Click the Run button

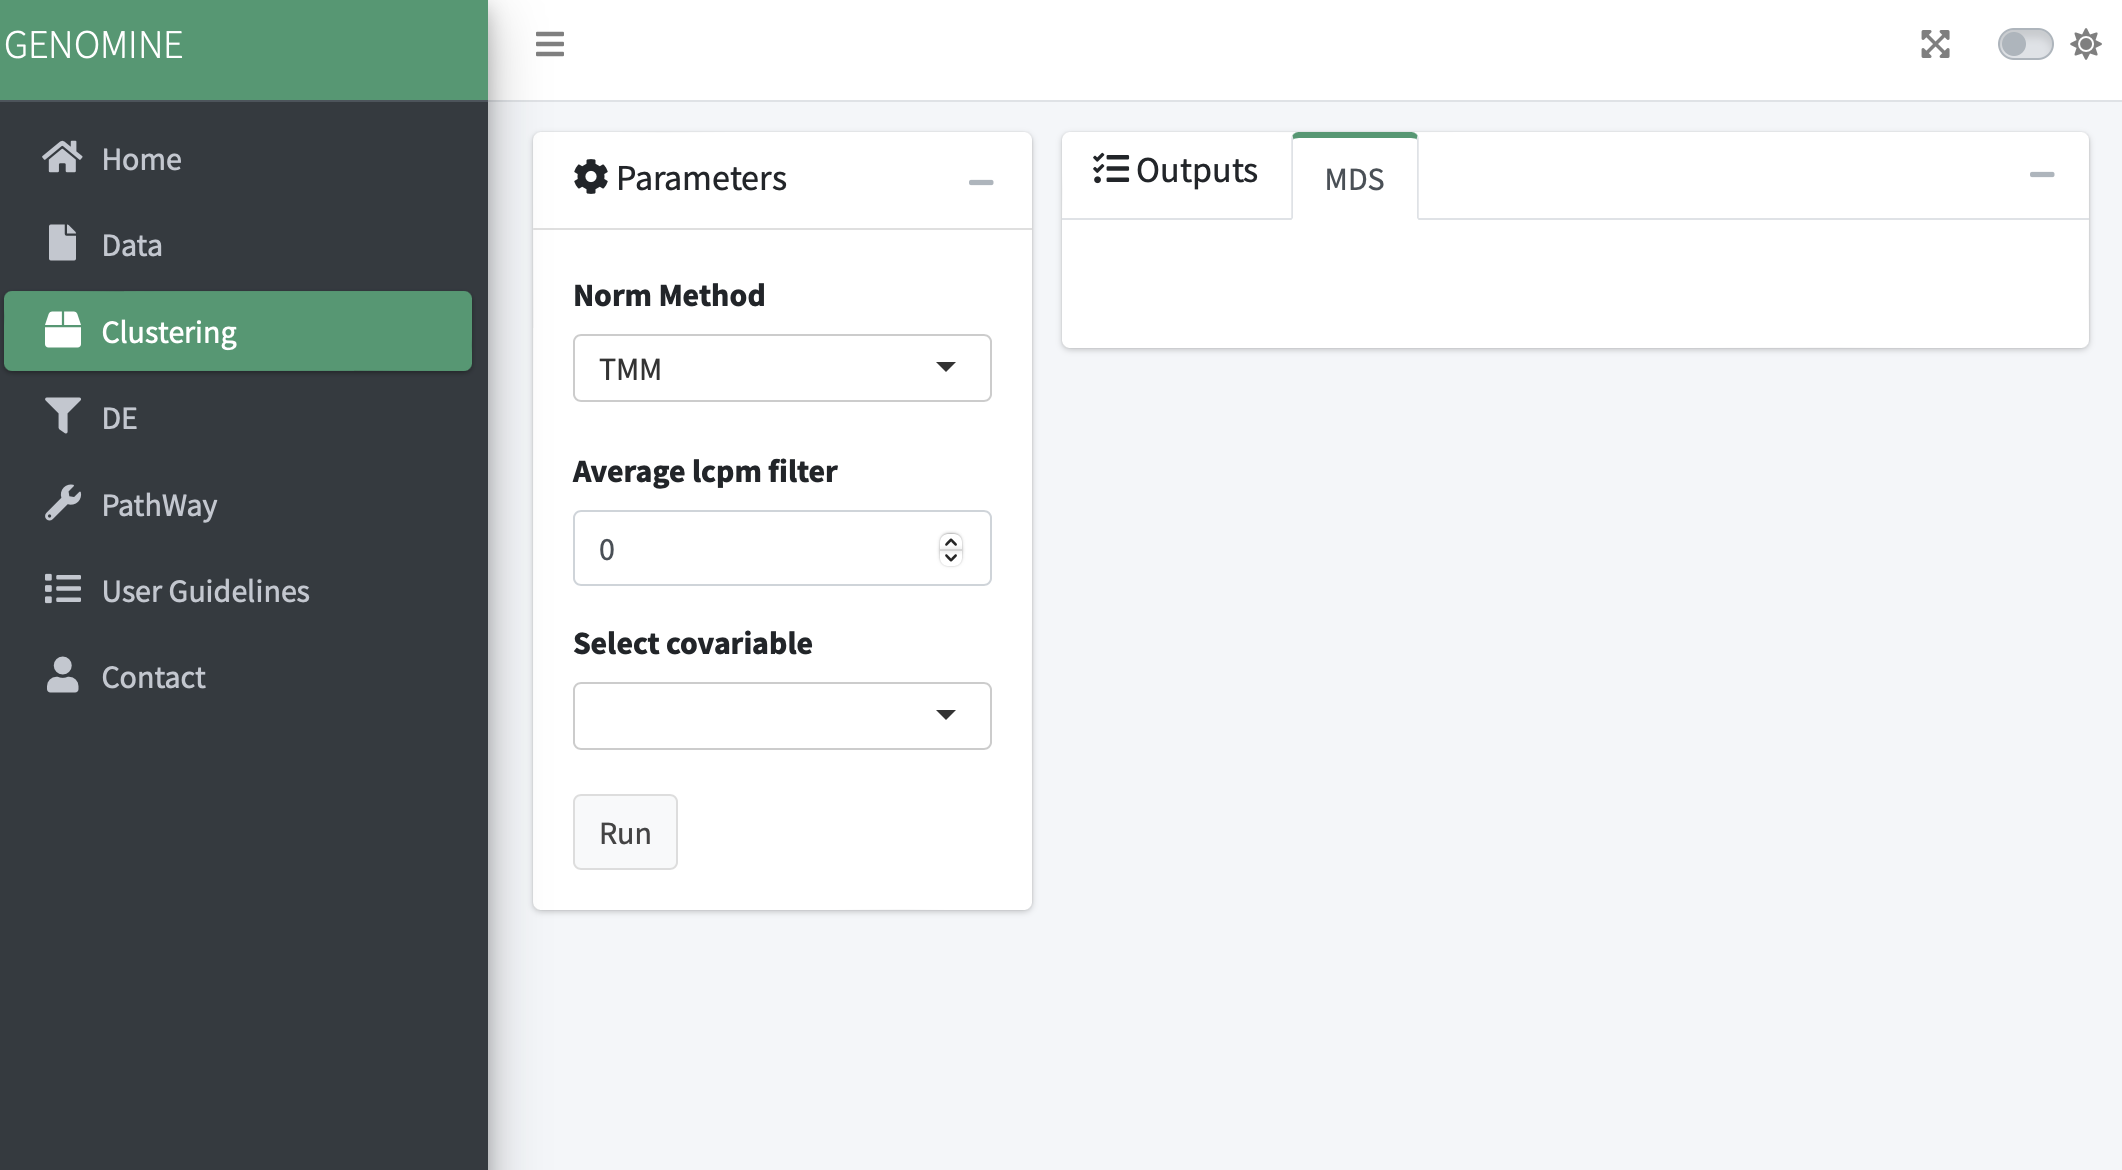(625, 831)
